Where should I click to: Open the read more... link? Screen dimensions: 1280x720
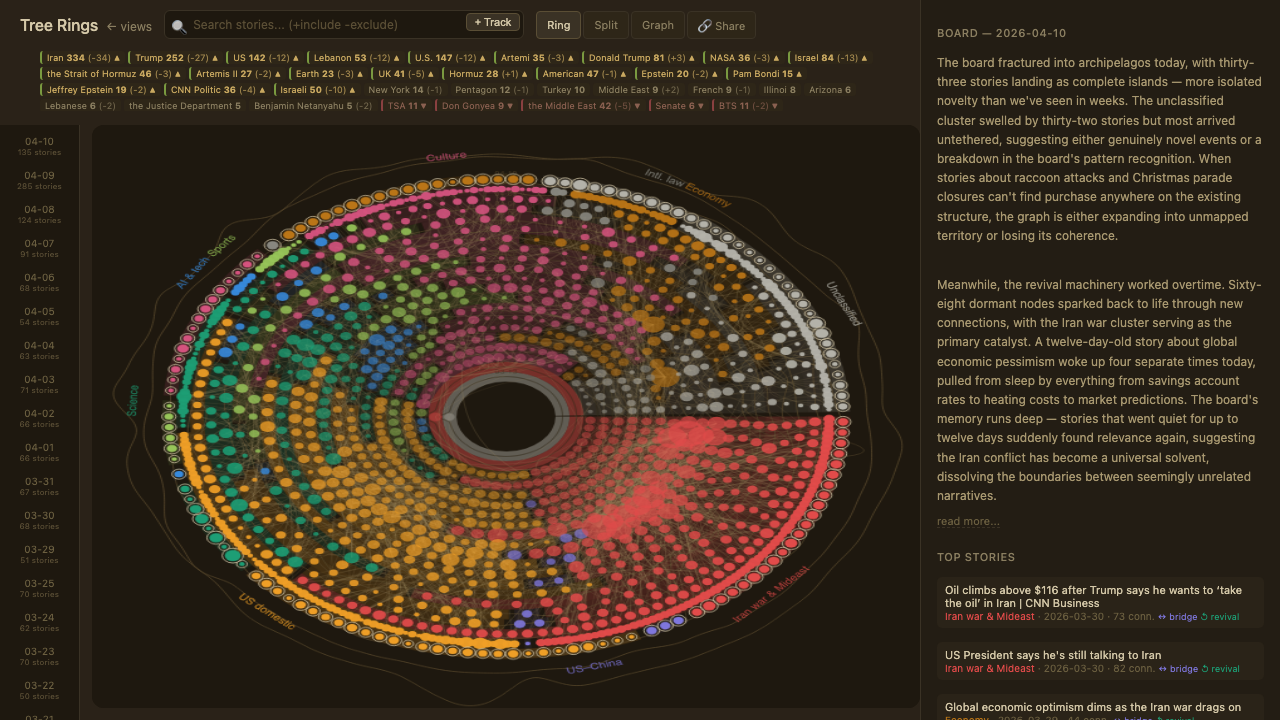tap(966, 521)
